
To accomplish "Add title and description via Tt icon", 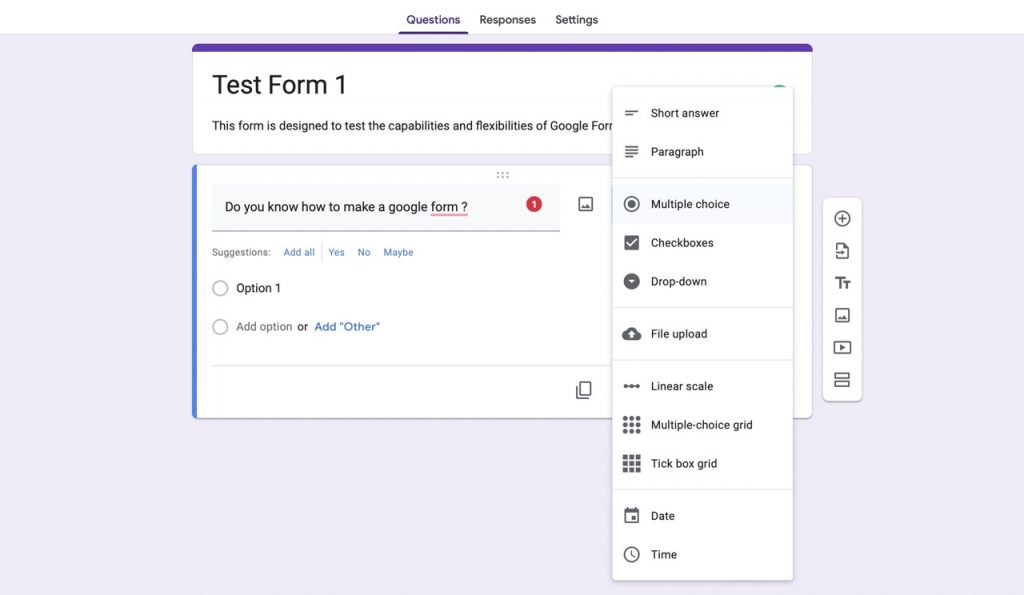I will (842, 283).
